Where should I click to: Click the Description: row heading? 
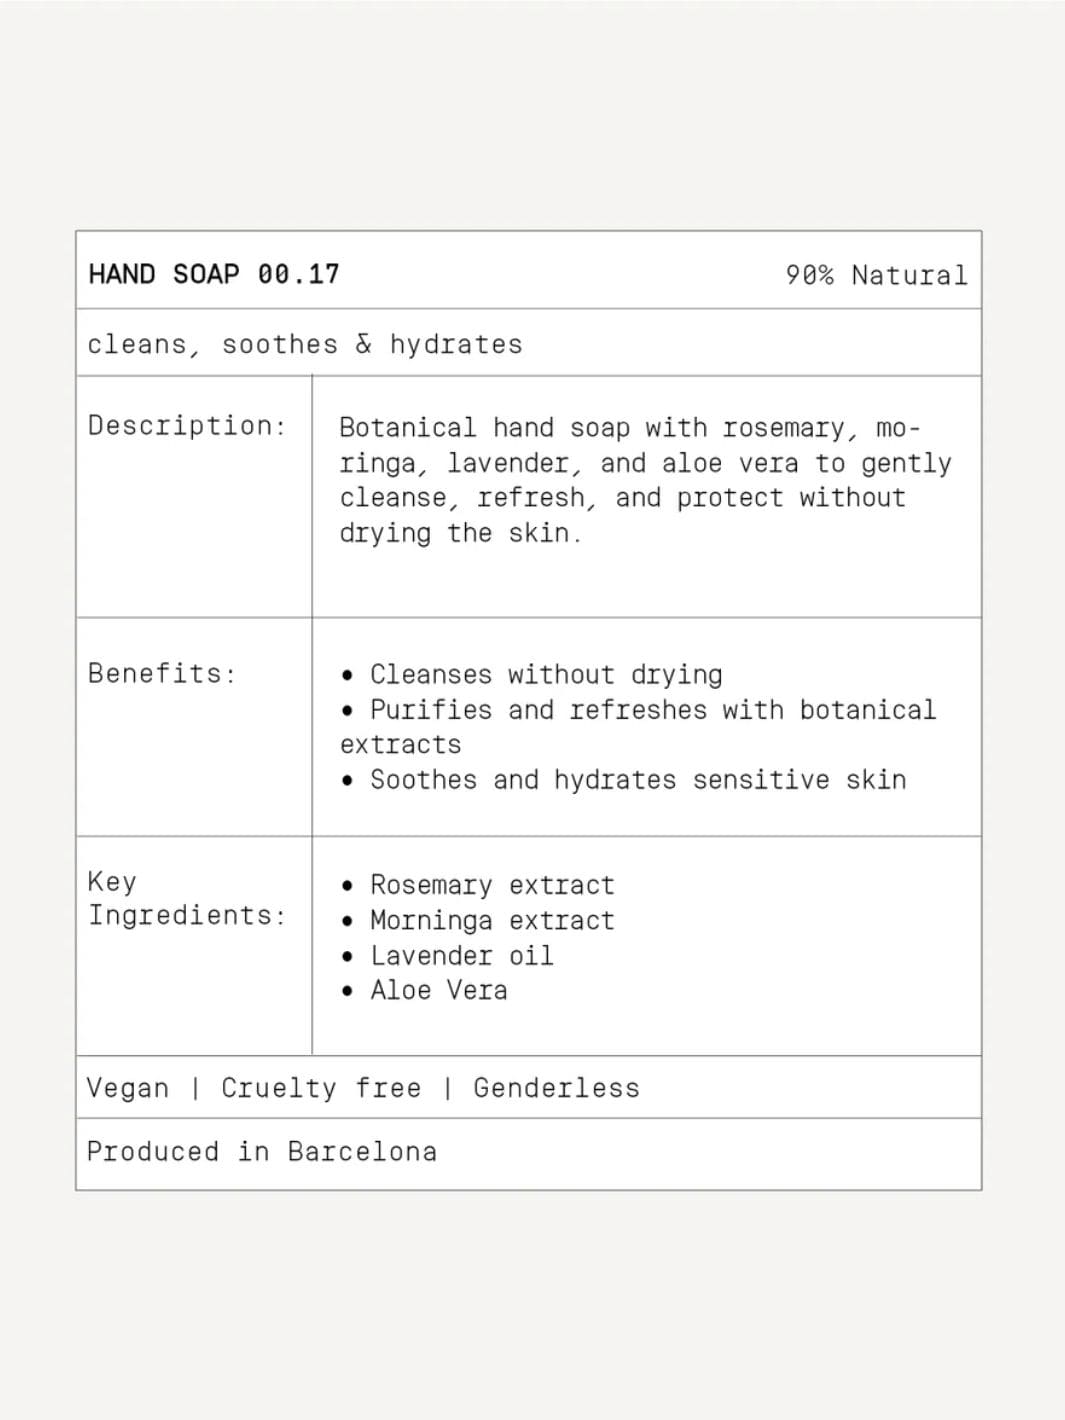tap(187, 426)
